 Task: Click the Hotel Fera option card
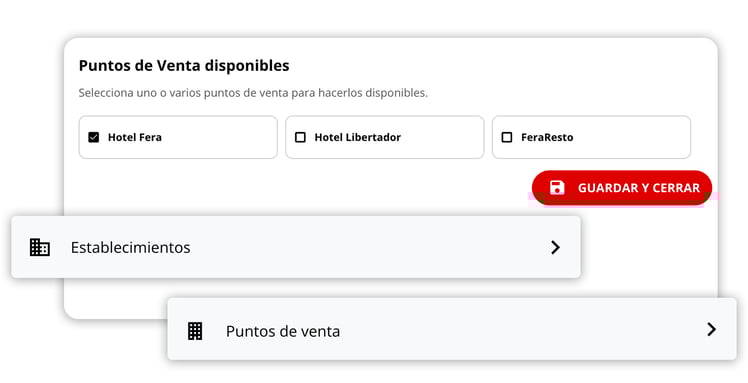point(178,137)
